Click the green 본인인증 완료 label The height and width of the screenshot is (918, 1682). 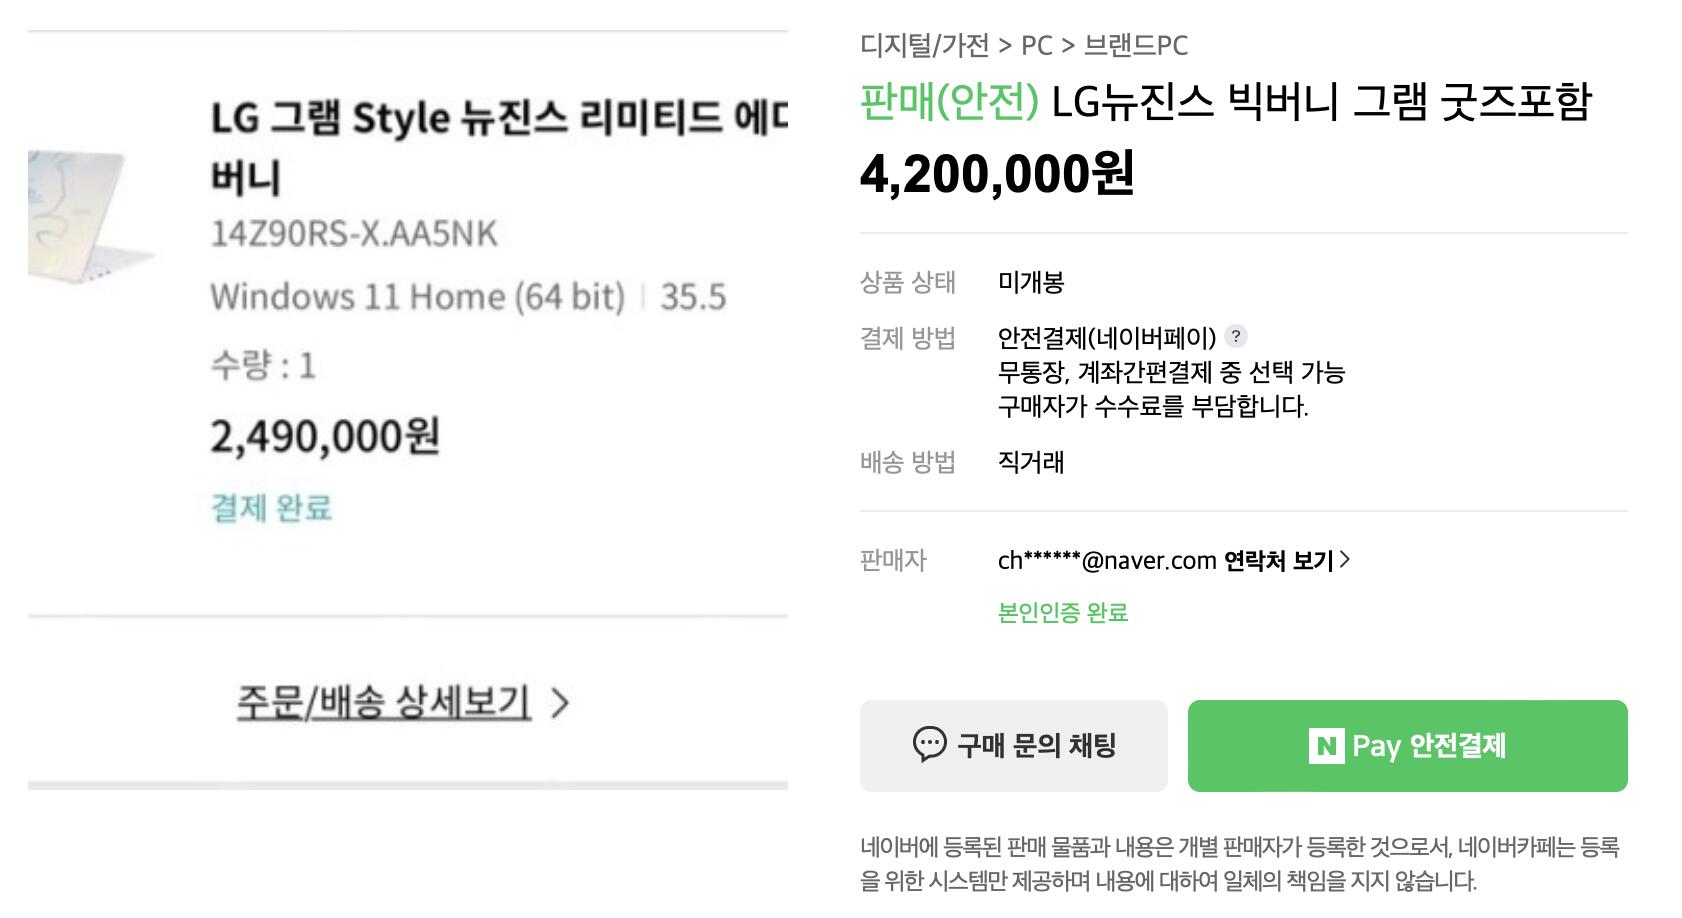coord(1062,613)
